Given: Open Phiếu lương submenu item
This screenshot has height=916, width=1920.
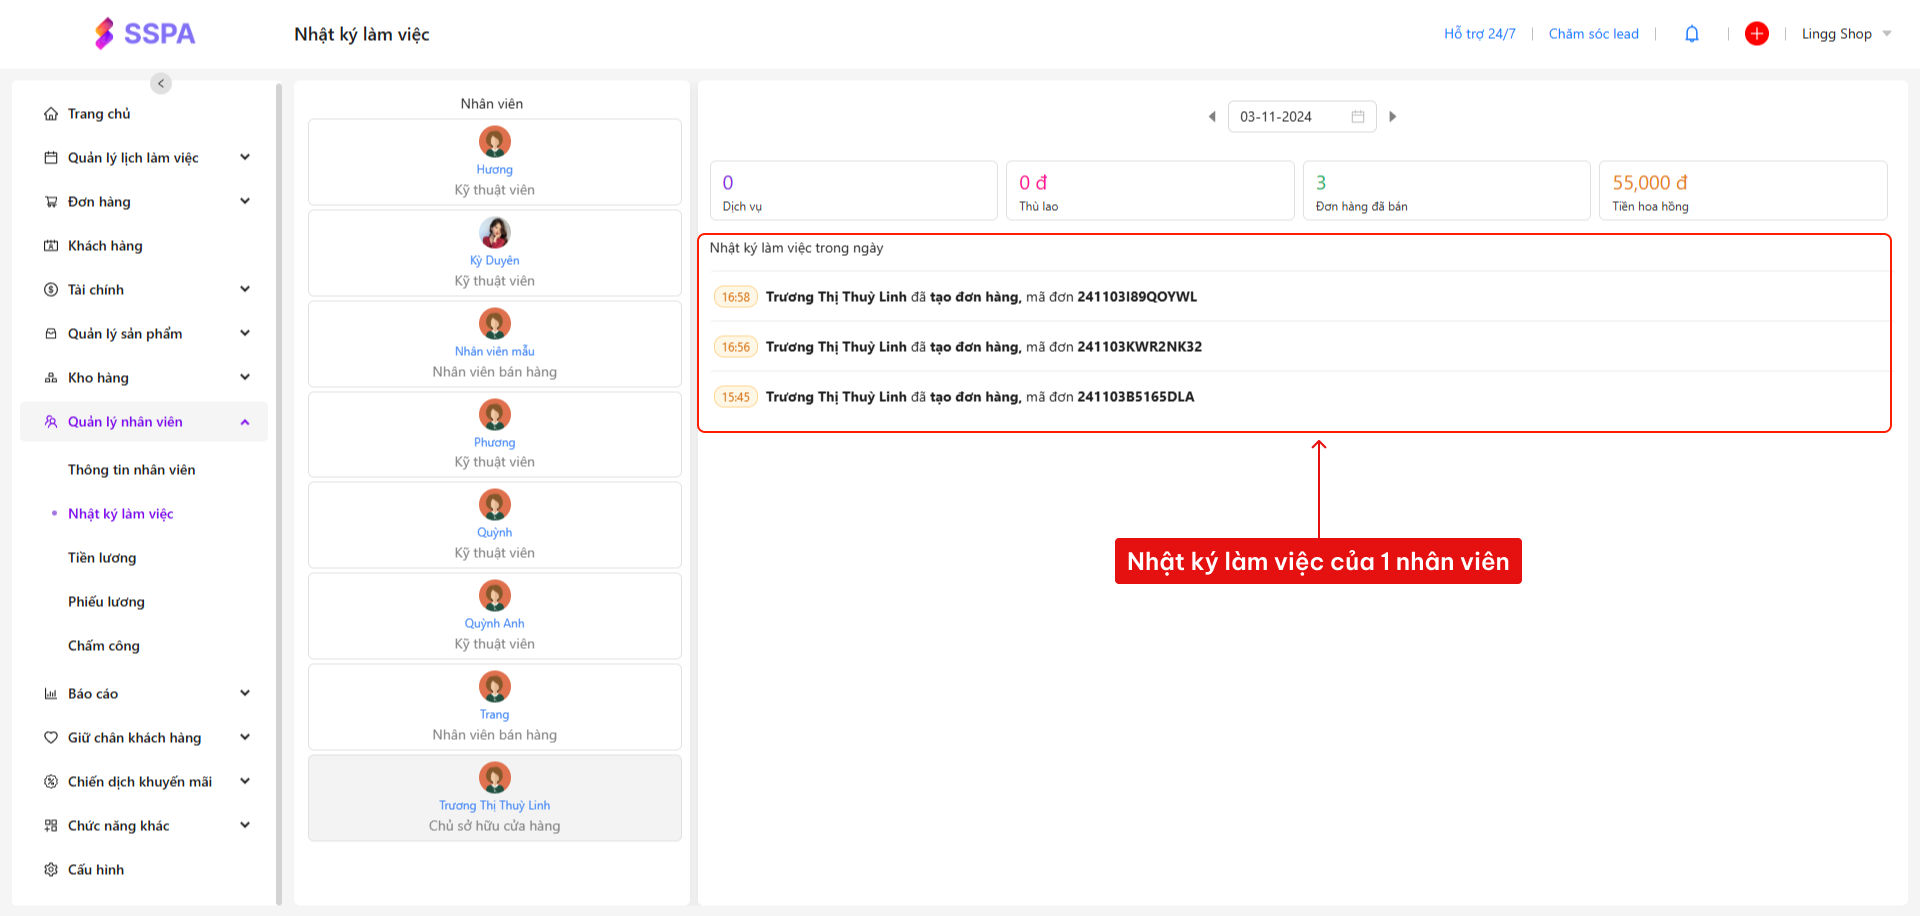Looking at the screenshot, I should tap(106, 602).
